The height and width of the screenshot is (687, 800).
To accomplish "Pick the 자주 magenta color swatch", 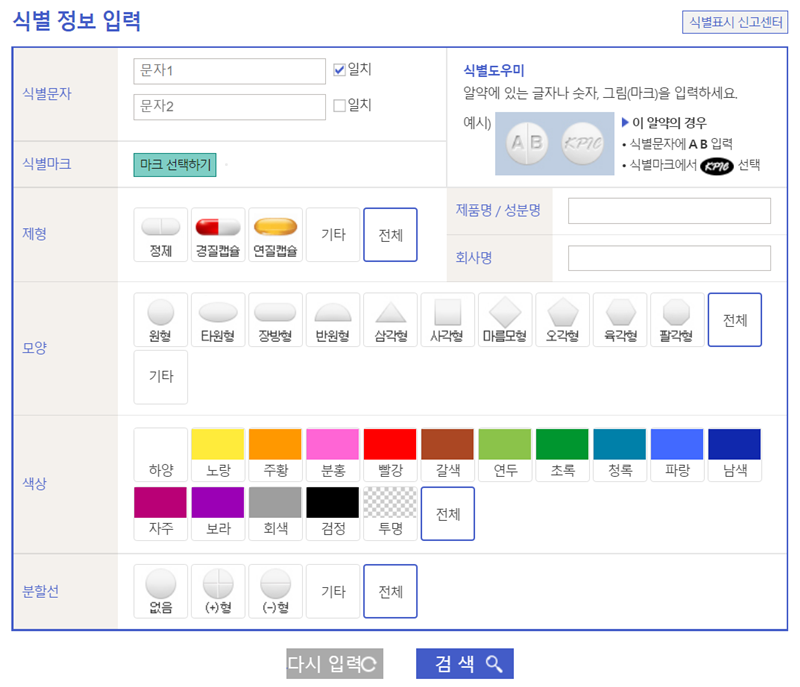I will 161,514.
